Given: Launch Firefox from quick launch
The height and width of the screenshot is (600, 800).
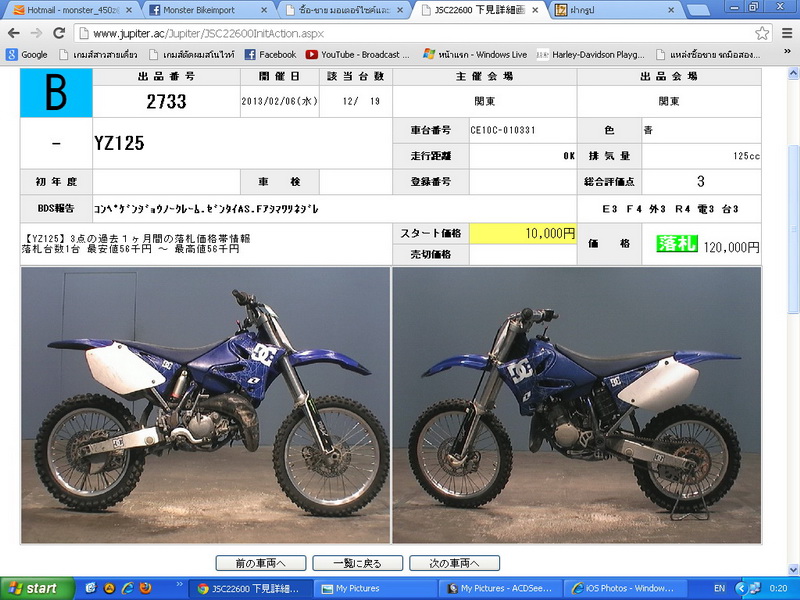Looking at the screenshot, I should tap(145, 588).
